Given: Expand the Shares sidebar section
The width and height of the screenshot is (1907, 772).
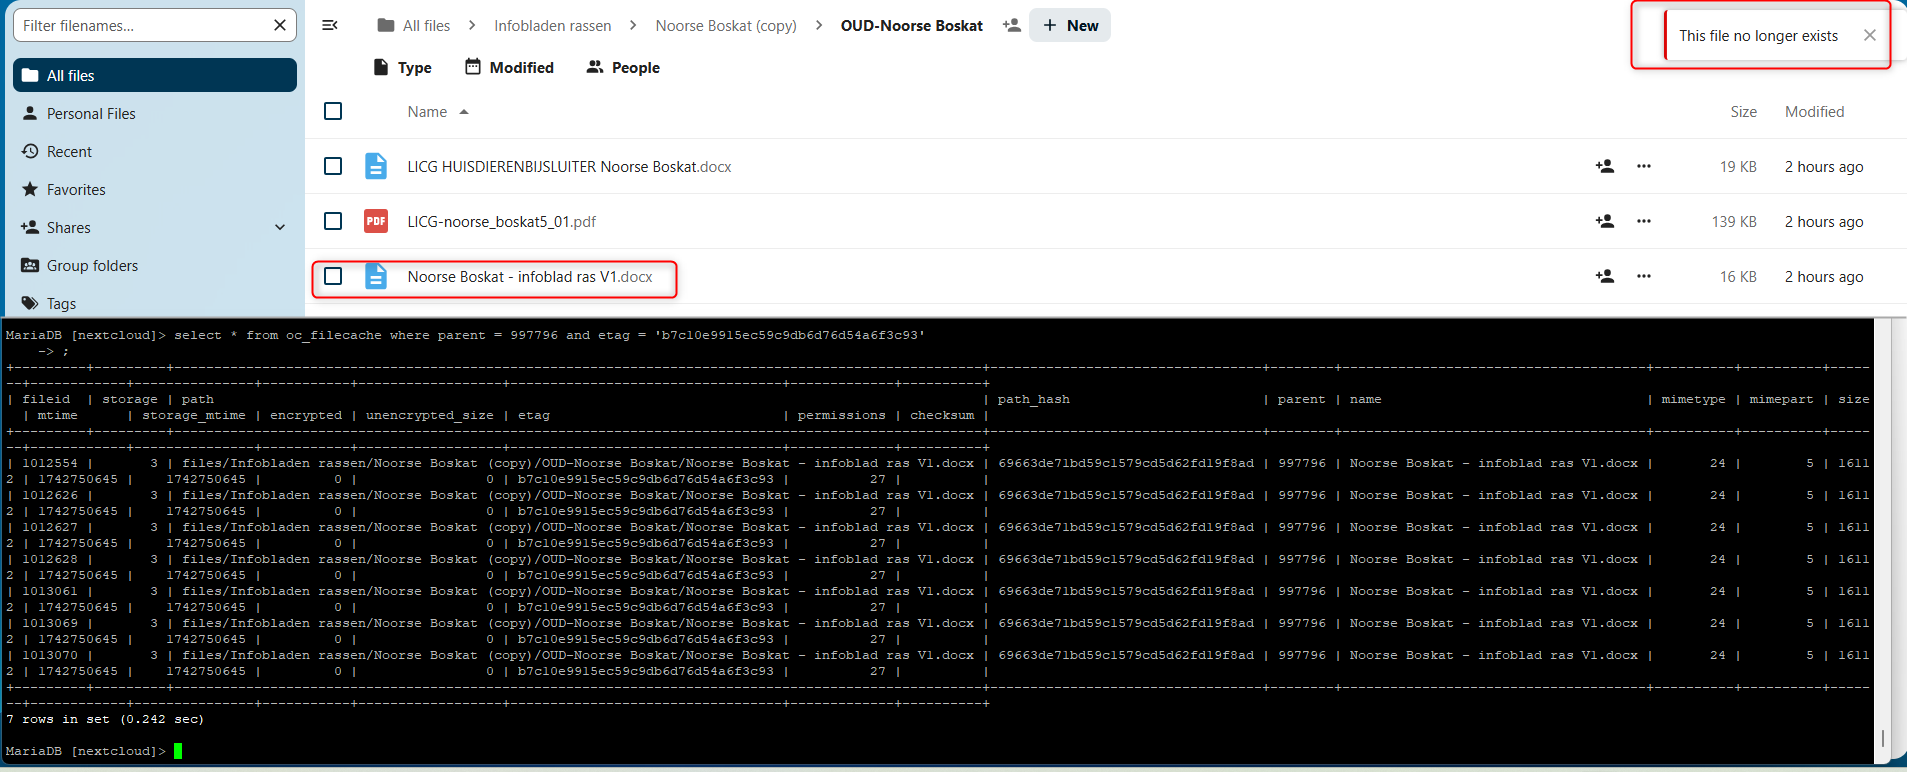Looking at the screenshot, I should click(x=280, y=227).
